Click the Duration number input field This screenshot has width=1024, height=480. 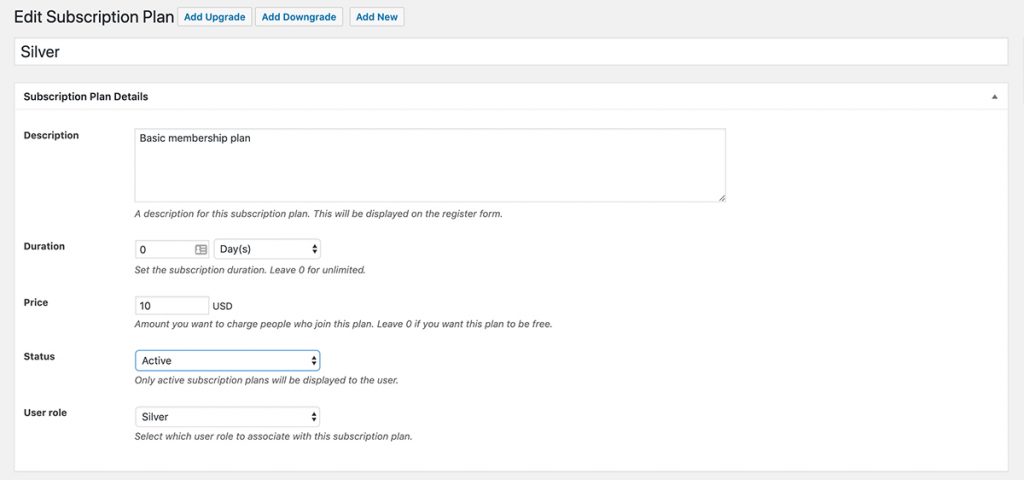(163, 249)
